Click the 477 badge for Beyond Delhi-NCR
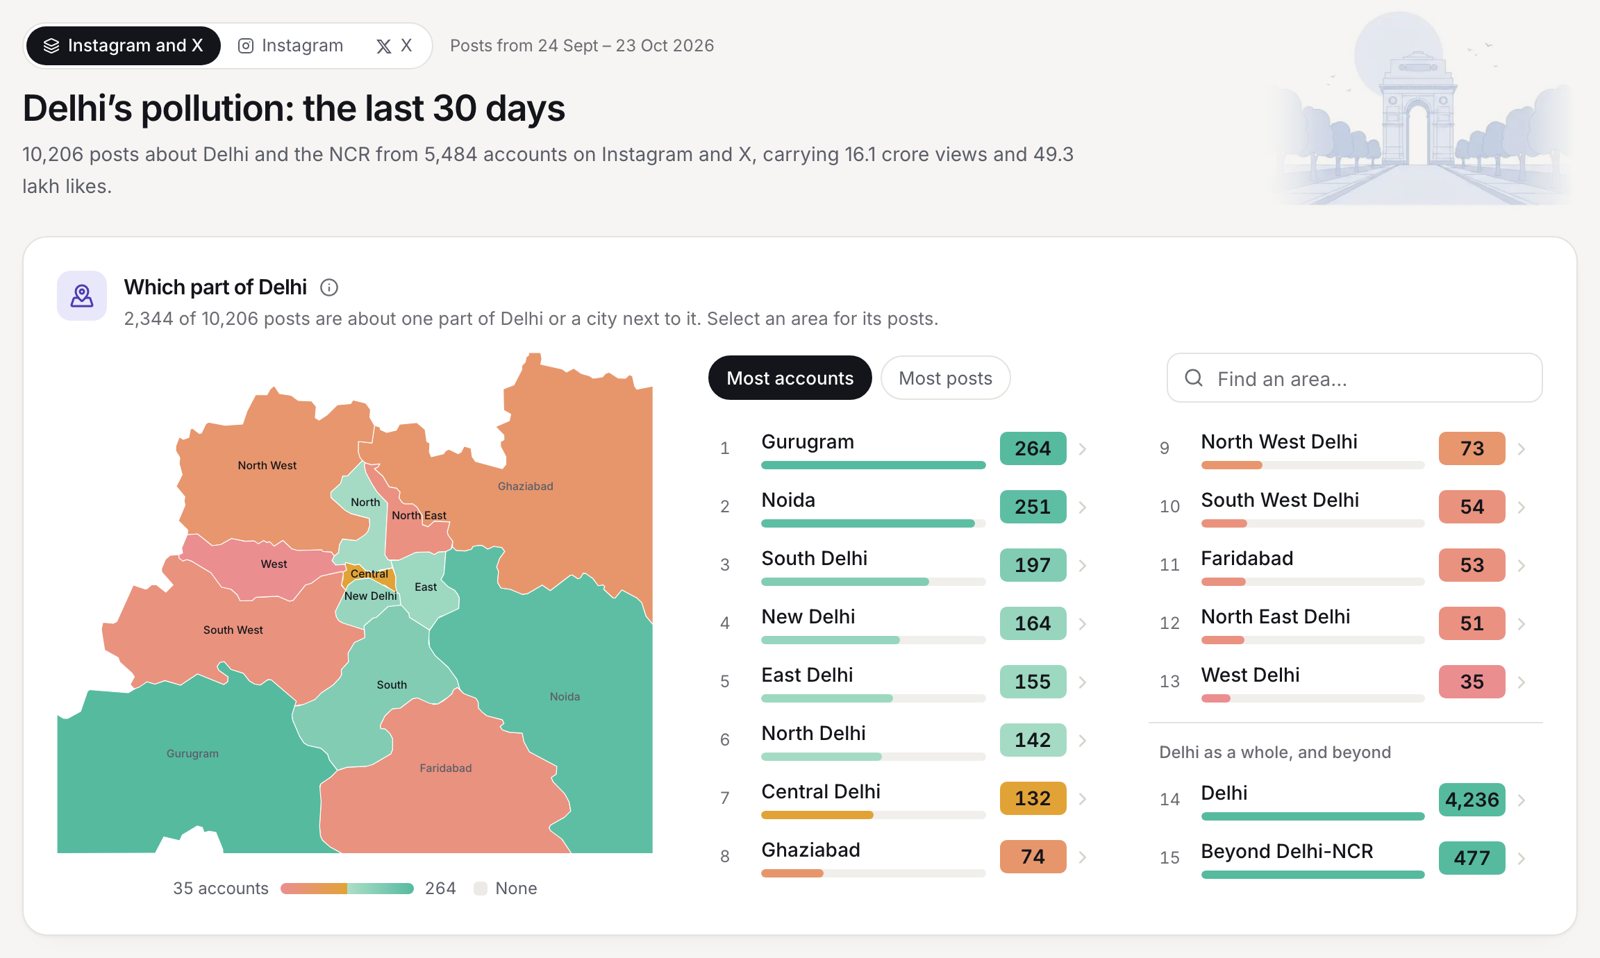The image size is (1600, 958). (x=1472, y=858)
